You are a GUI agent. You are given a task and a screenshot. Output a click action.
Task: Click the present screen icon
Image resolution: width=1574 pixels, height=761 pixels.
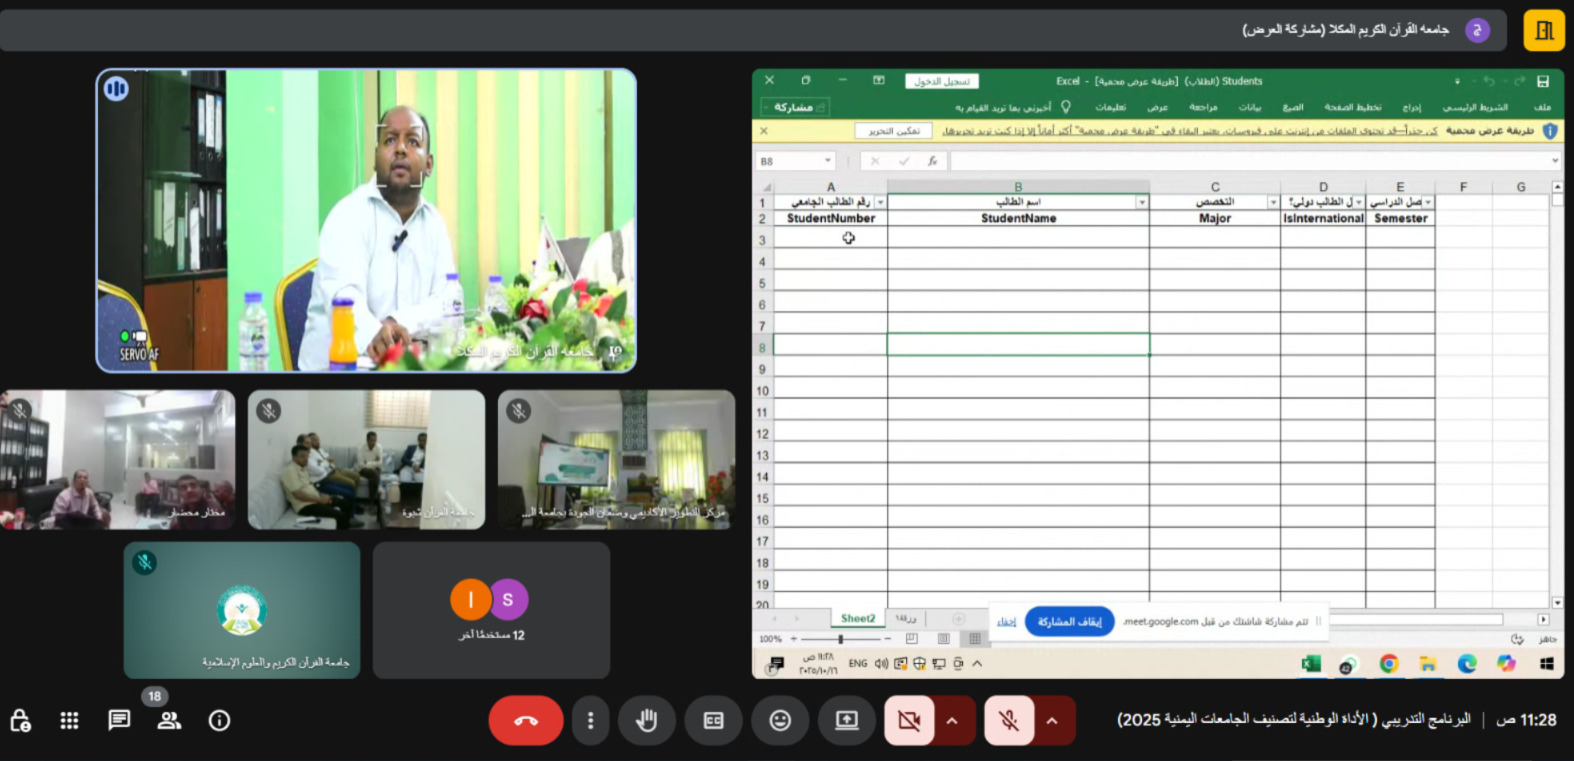847,721
